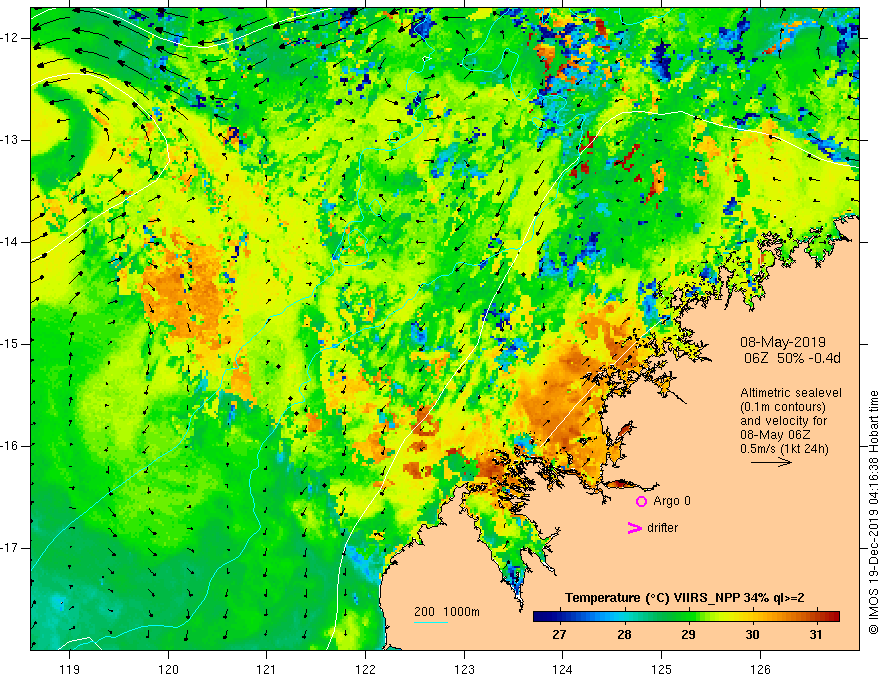Click the -15 latitude axis label
Viewport: 880px width, 680px height.
[x=11, y=344]
